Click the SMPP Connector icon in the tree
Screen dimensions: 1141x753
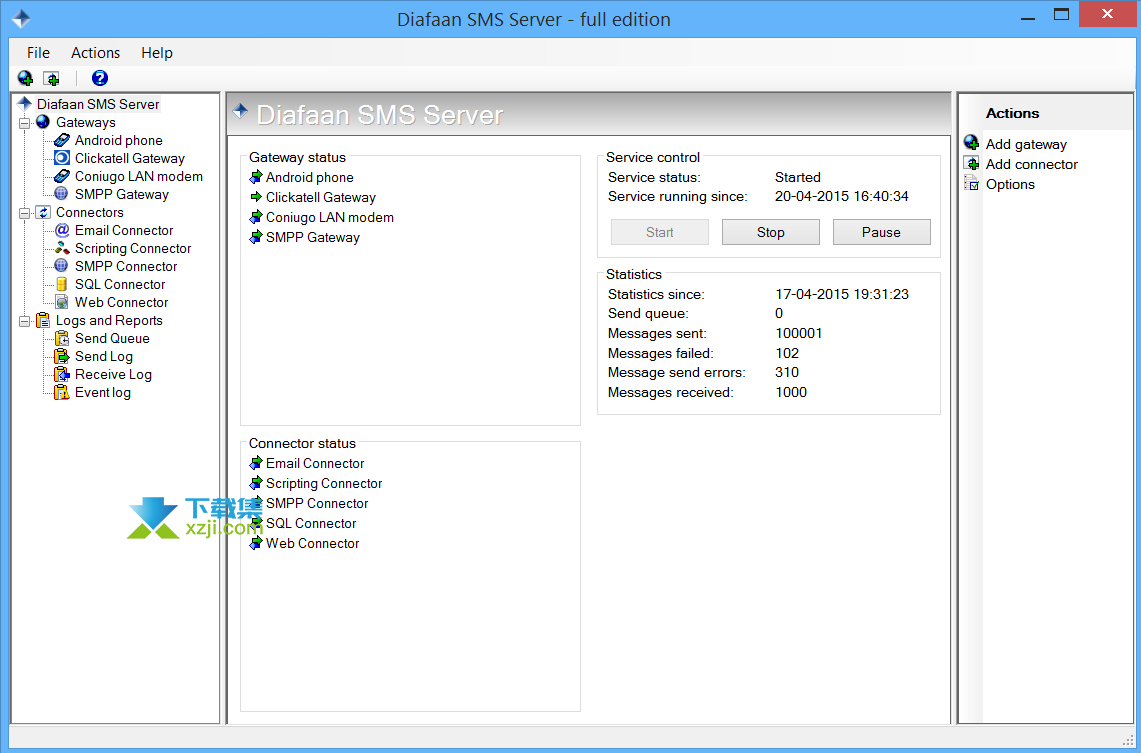pos(62,266)
